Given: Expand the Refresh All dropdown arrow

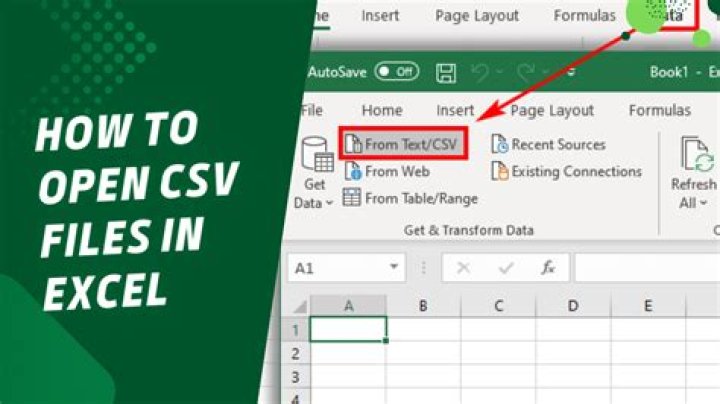Looking at the screenshot, I should [703, 203].
